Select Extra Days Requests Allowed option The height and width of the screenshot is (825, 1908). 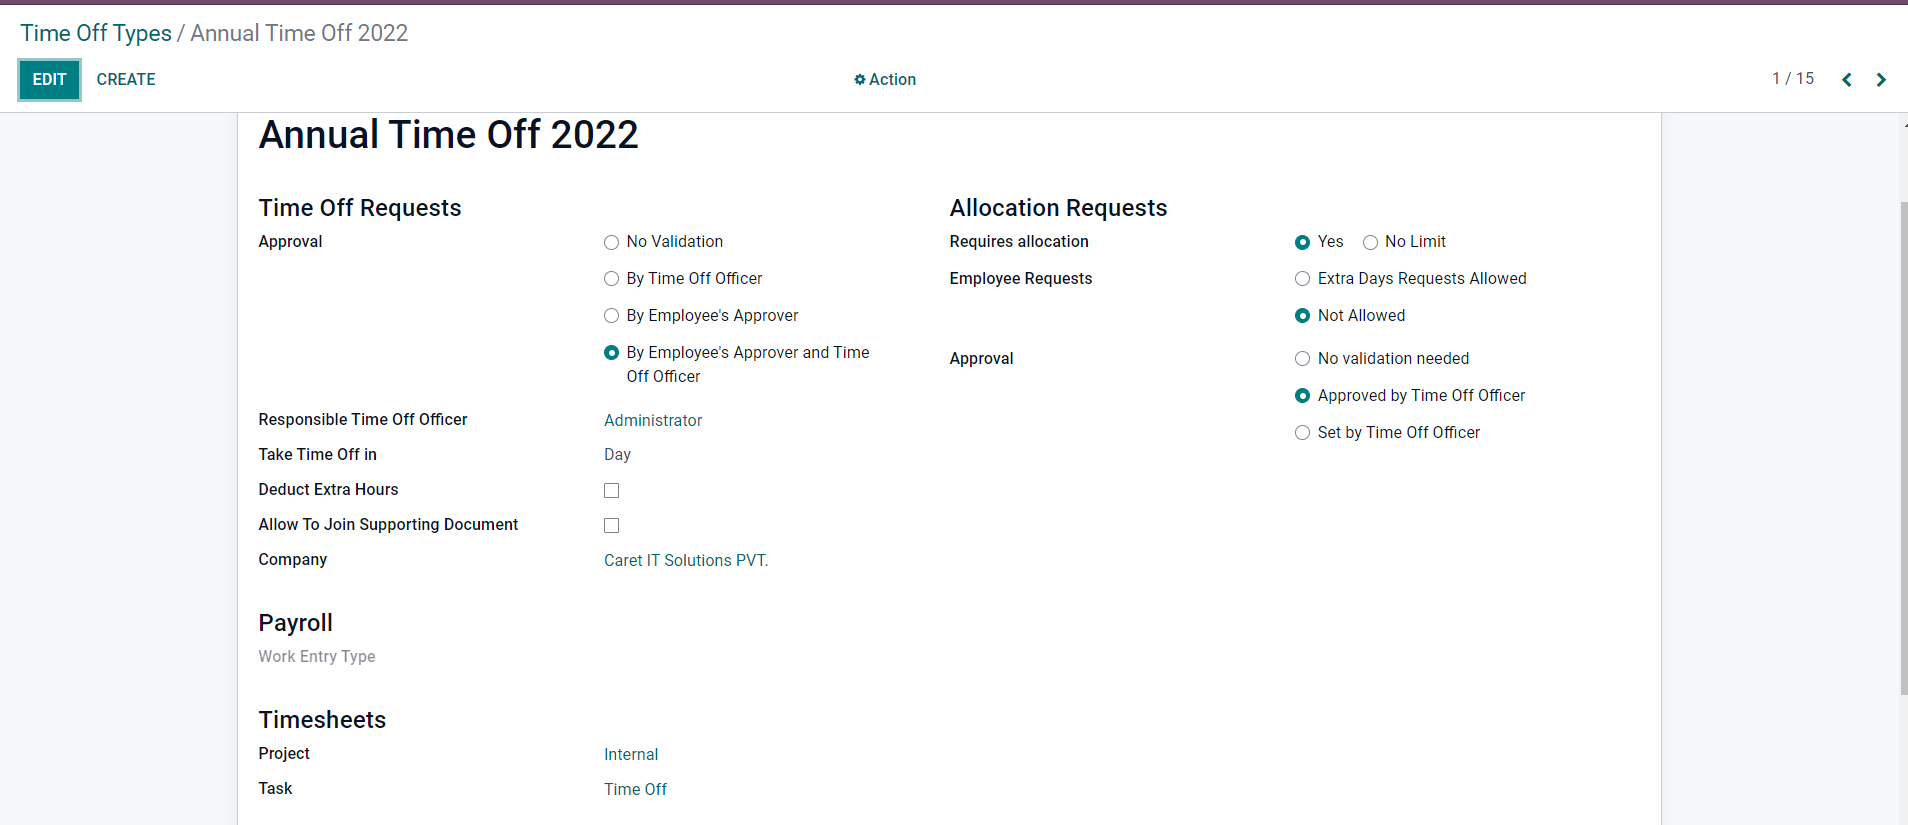tap(1303, 279)
